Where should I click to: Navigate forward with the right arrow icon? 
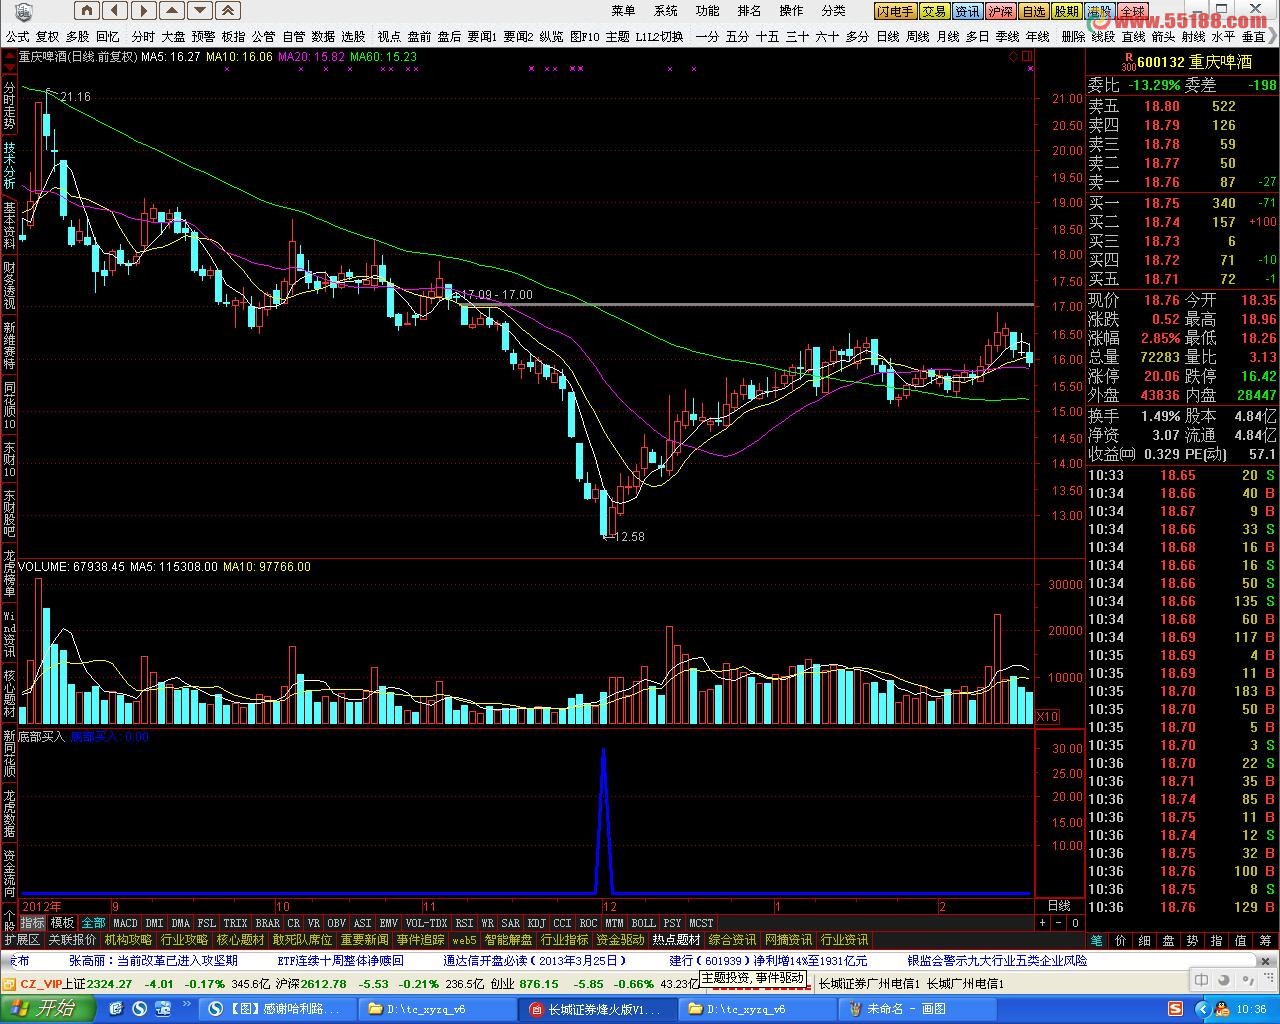(x=143, y=11)
